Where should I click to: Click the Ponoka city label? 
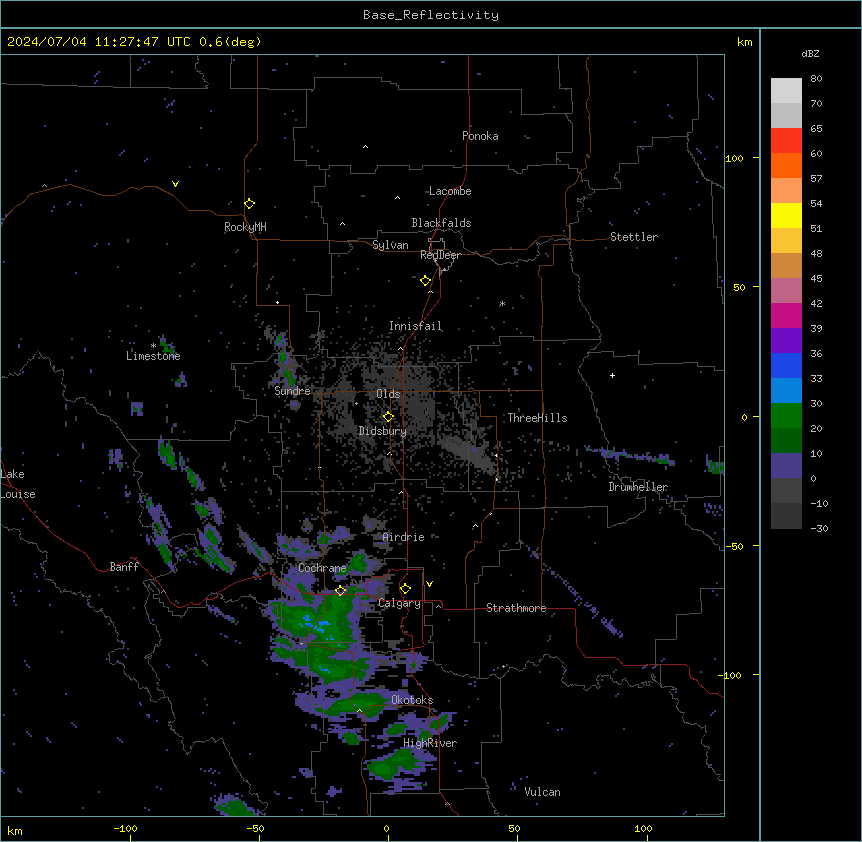pyautogui.click(x=480, y=136)
